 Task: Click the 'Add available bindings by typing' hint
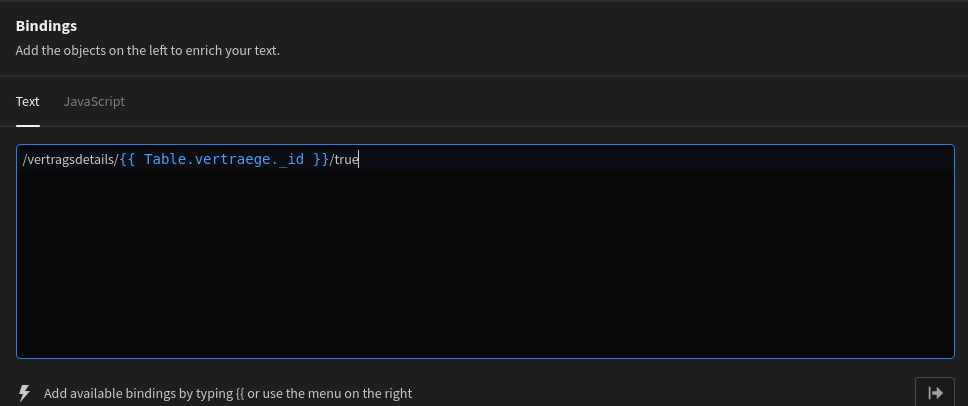139,394
